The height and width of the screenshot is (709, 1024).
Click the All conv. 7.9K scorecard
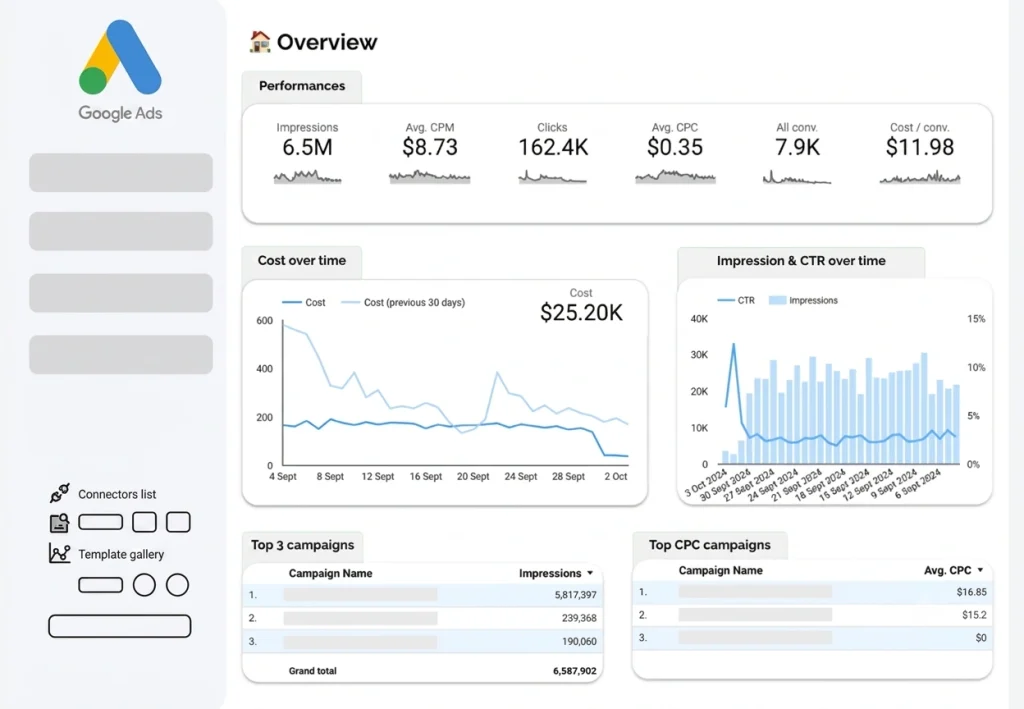coord(797,153)
